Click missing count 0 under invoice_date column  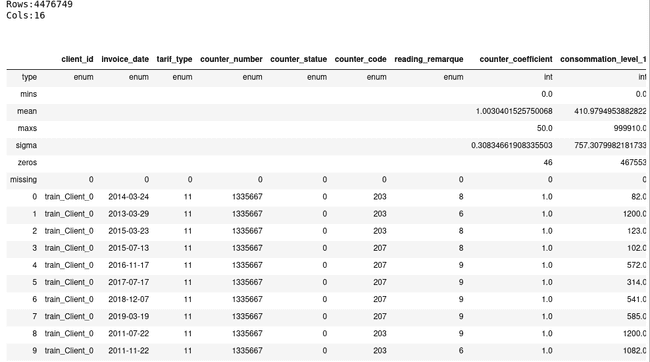click(146, 180)
